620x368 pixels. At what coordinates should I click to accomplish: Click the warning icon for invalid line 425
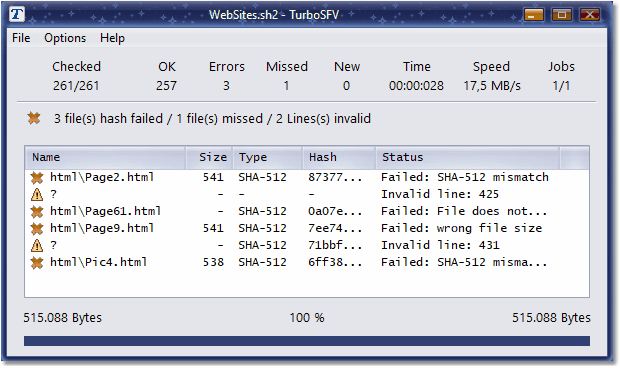pos(37,194)
